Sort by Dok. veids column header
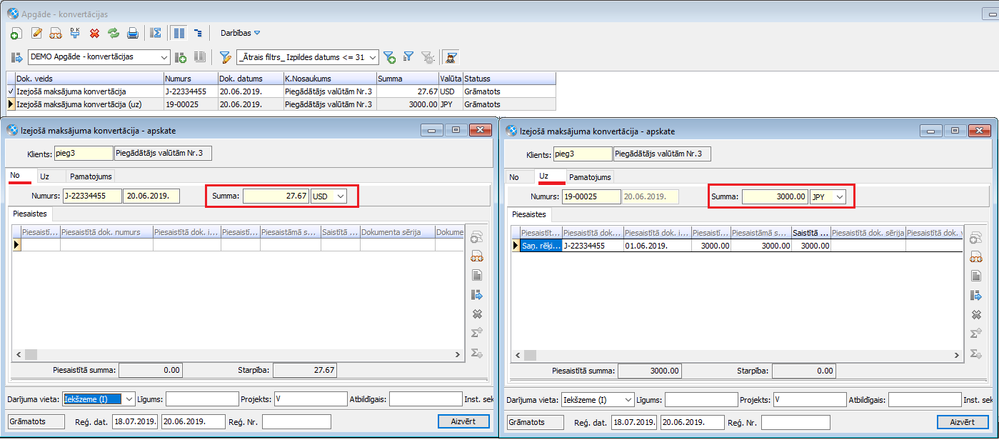 coord(89,78)
